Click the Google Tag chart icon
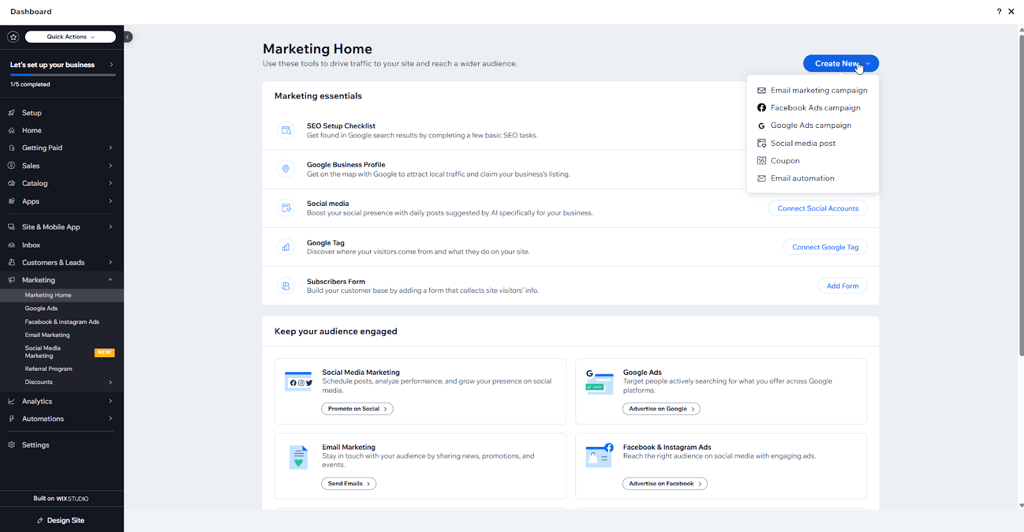This screenshot has width=1024, height=532. [285, 247]
